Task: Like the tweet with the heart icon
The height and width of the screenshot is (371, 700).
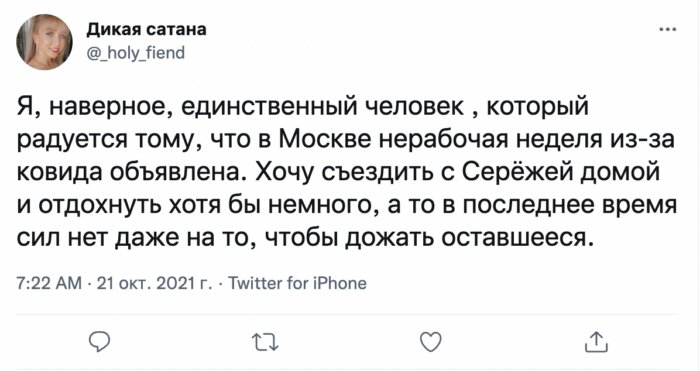Action: tap(431, 342)
